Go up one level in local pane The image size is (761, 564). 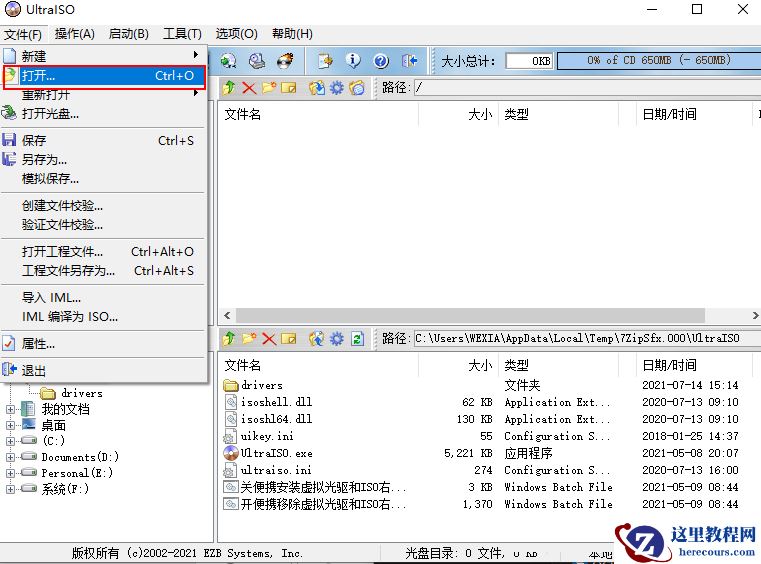(x=229, y=338)
